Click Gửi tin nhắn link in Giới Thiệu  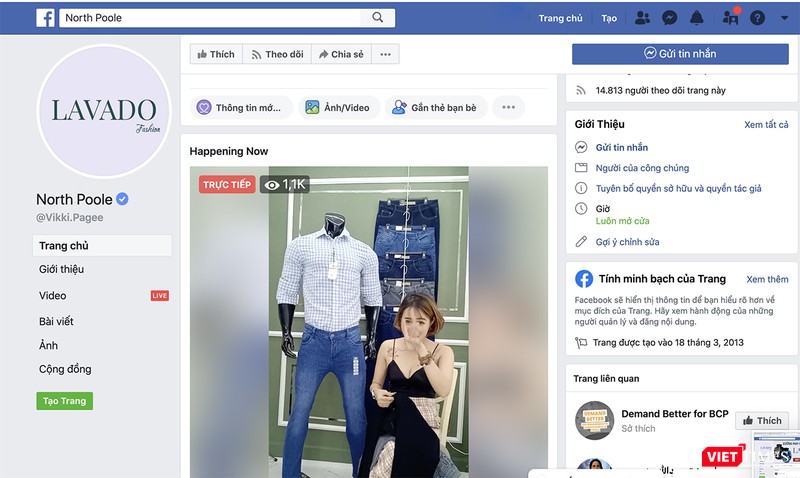click(621, 147)
